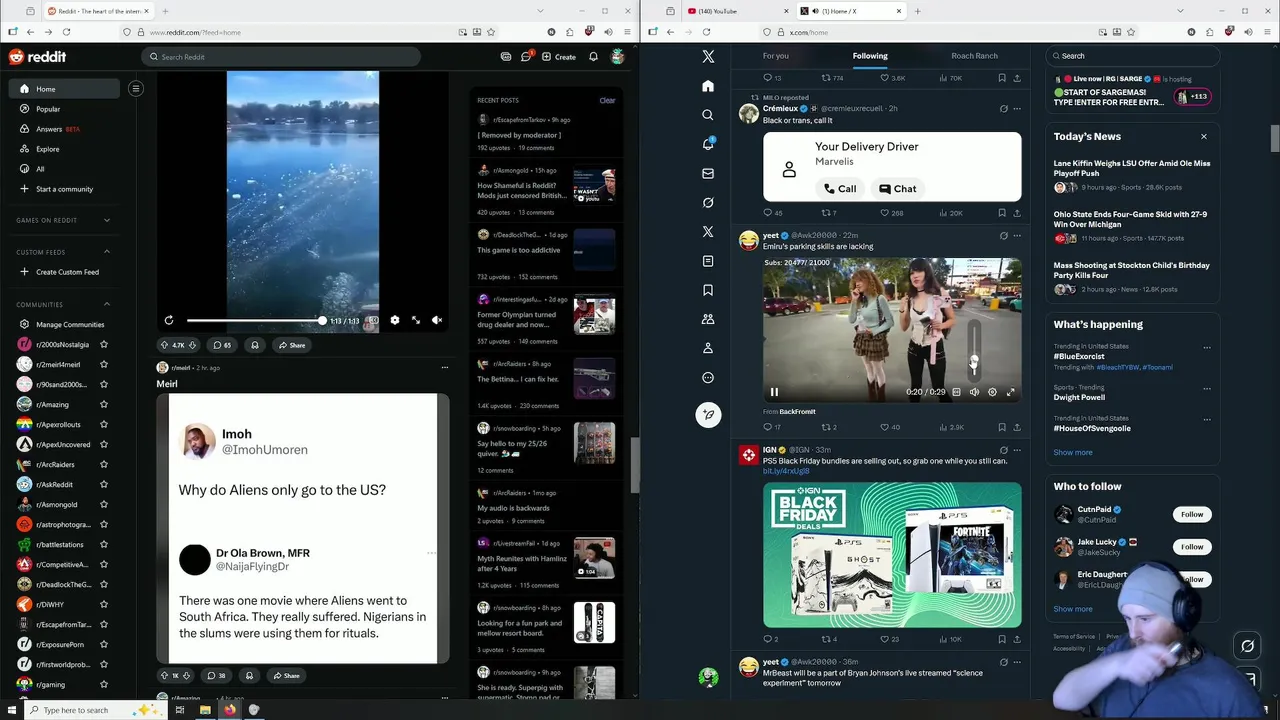Open Reddit notifications bell in header
The width and height of the screenshot is (1280, 720).
(593, 57)
